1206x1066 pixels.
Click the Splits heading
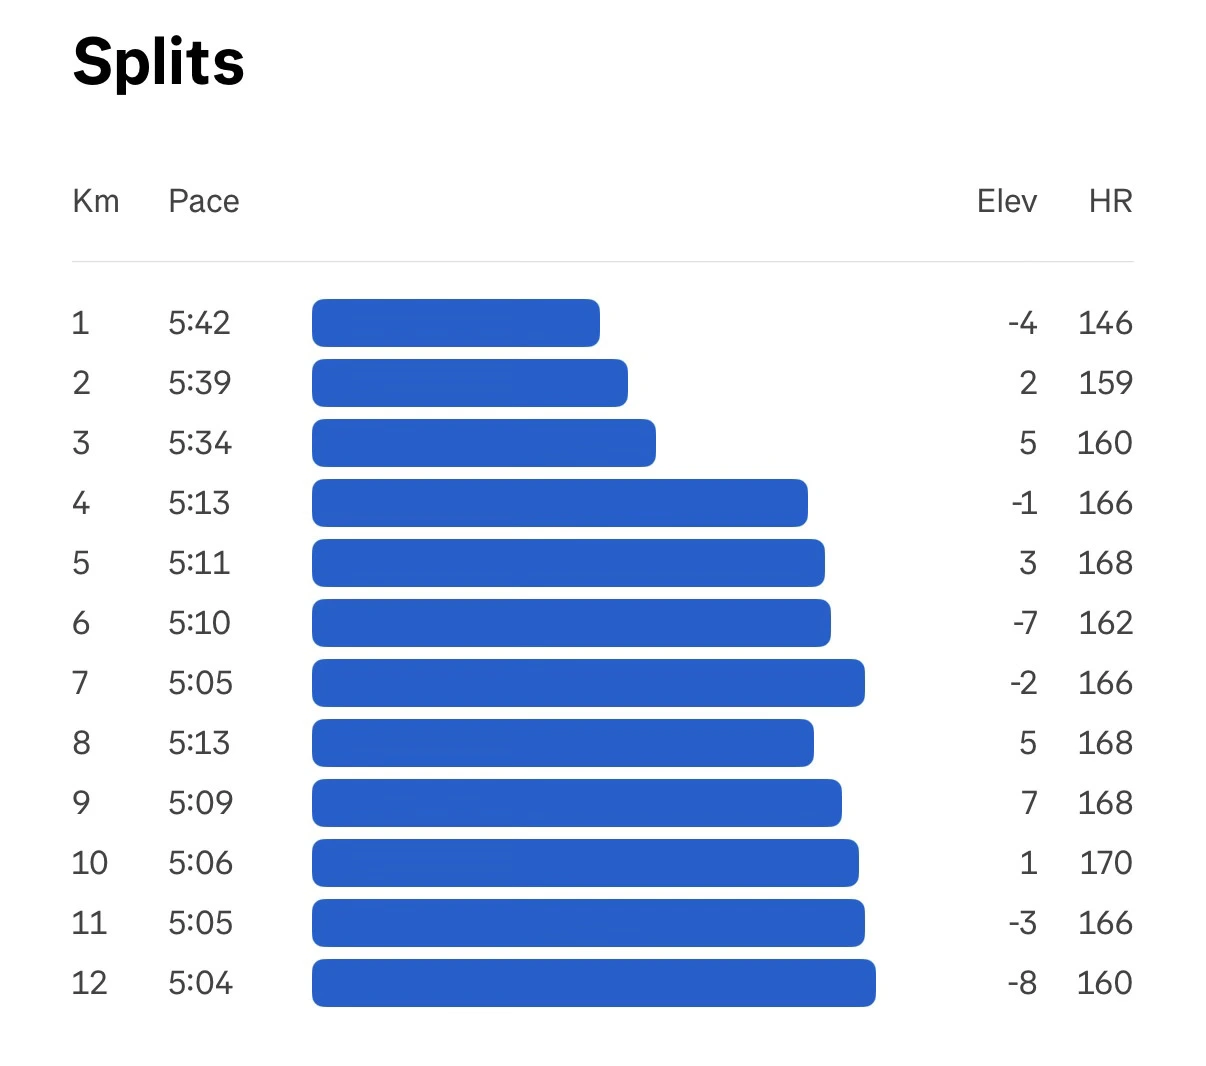pos(159,62)
